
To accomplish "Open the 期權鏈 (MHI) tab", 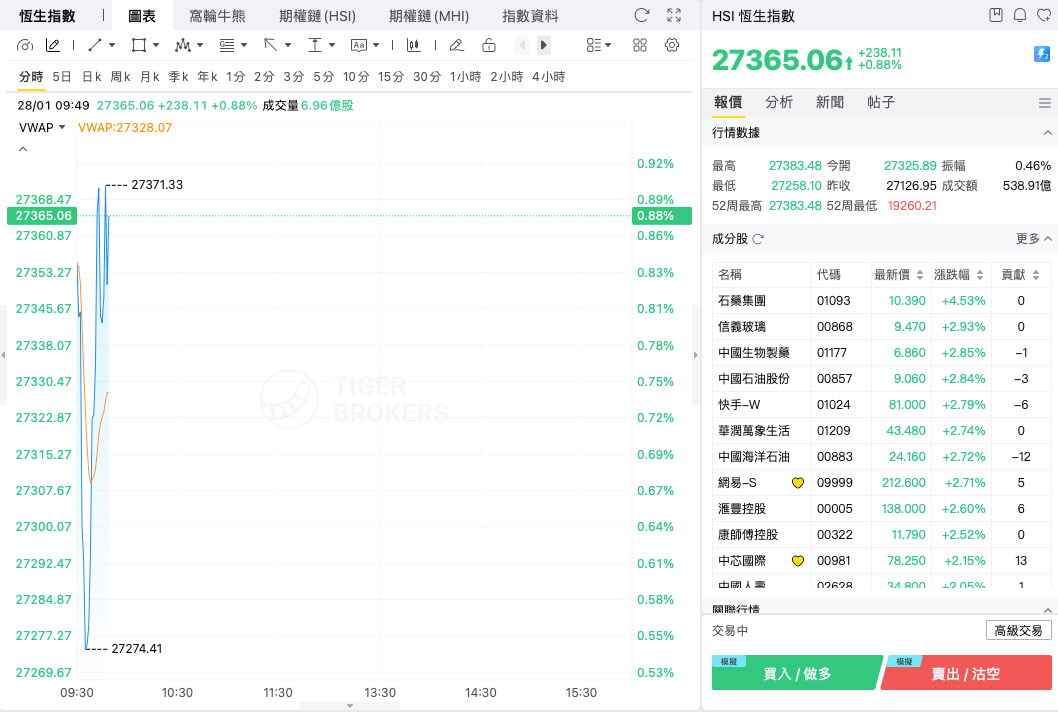I will pos(429,16).
